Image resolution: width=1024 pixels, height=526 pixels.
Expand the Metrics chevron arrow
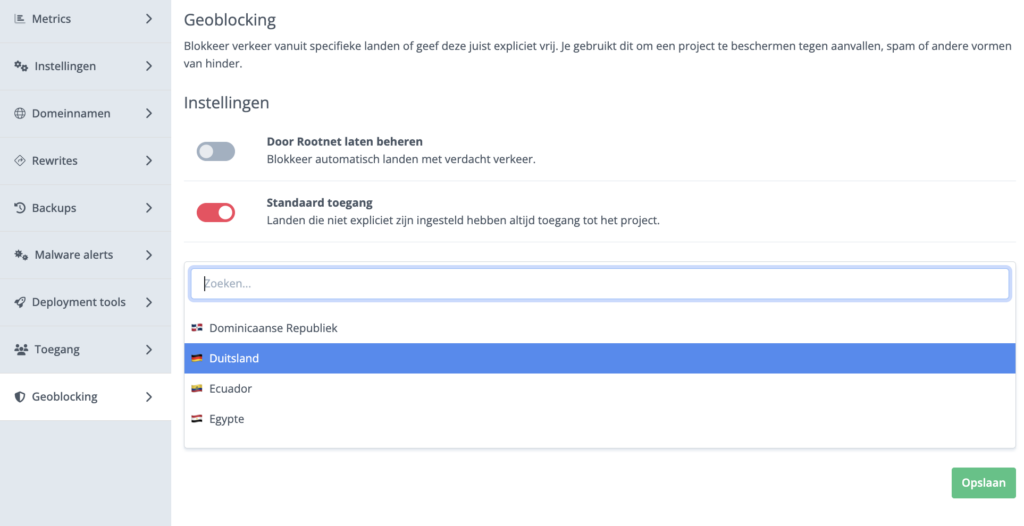(x=149, y=19)
